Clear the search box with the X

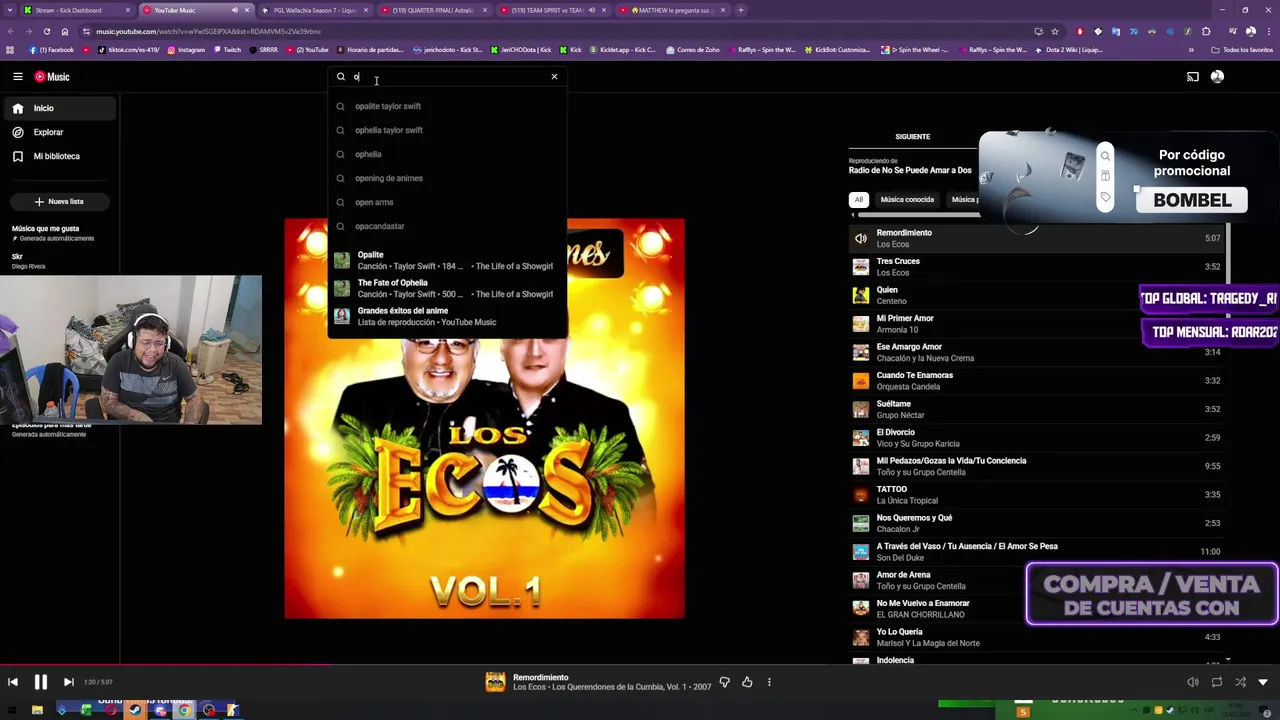tap(554, 77)
